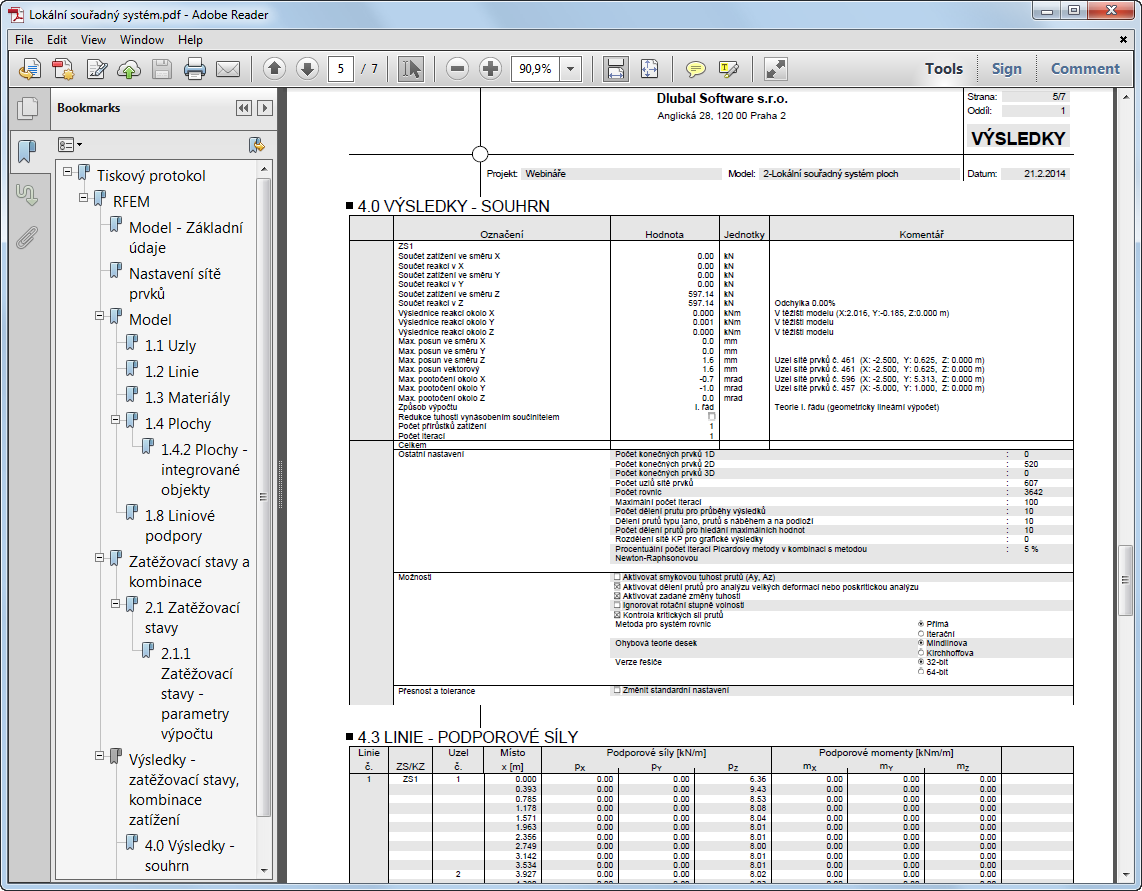
Task: Click the page number input field
Action: [341, 69]
